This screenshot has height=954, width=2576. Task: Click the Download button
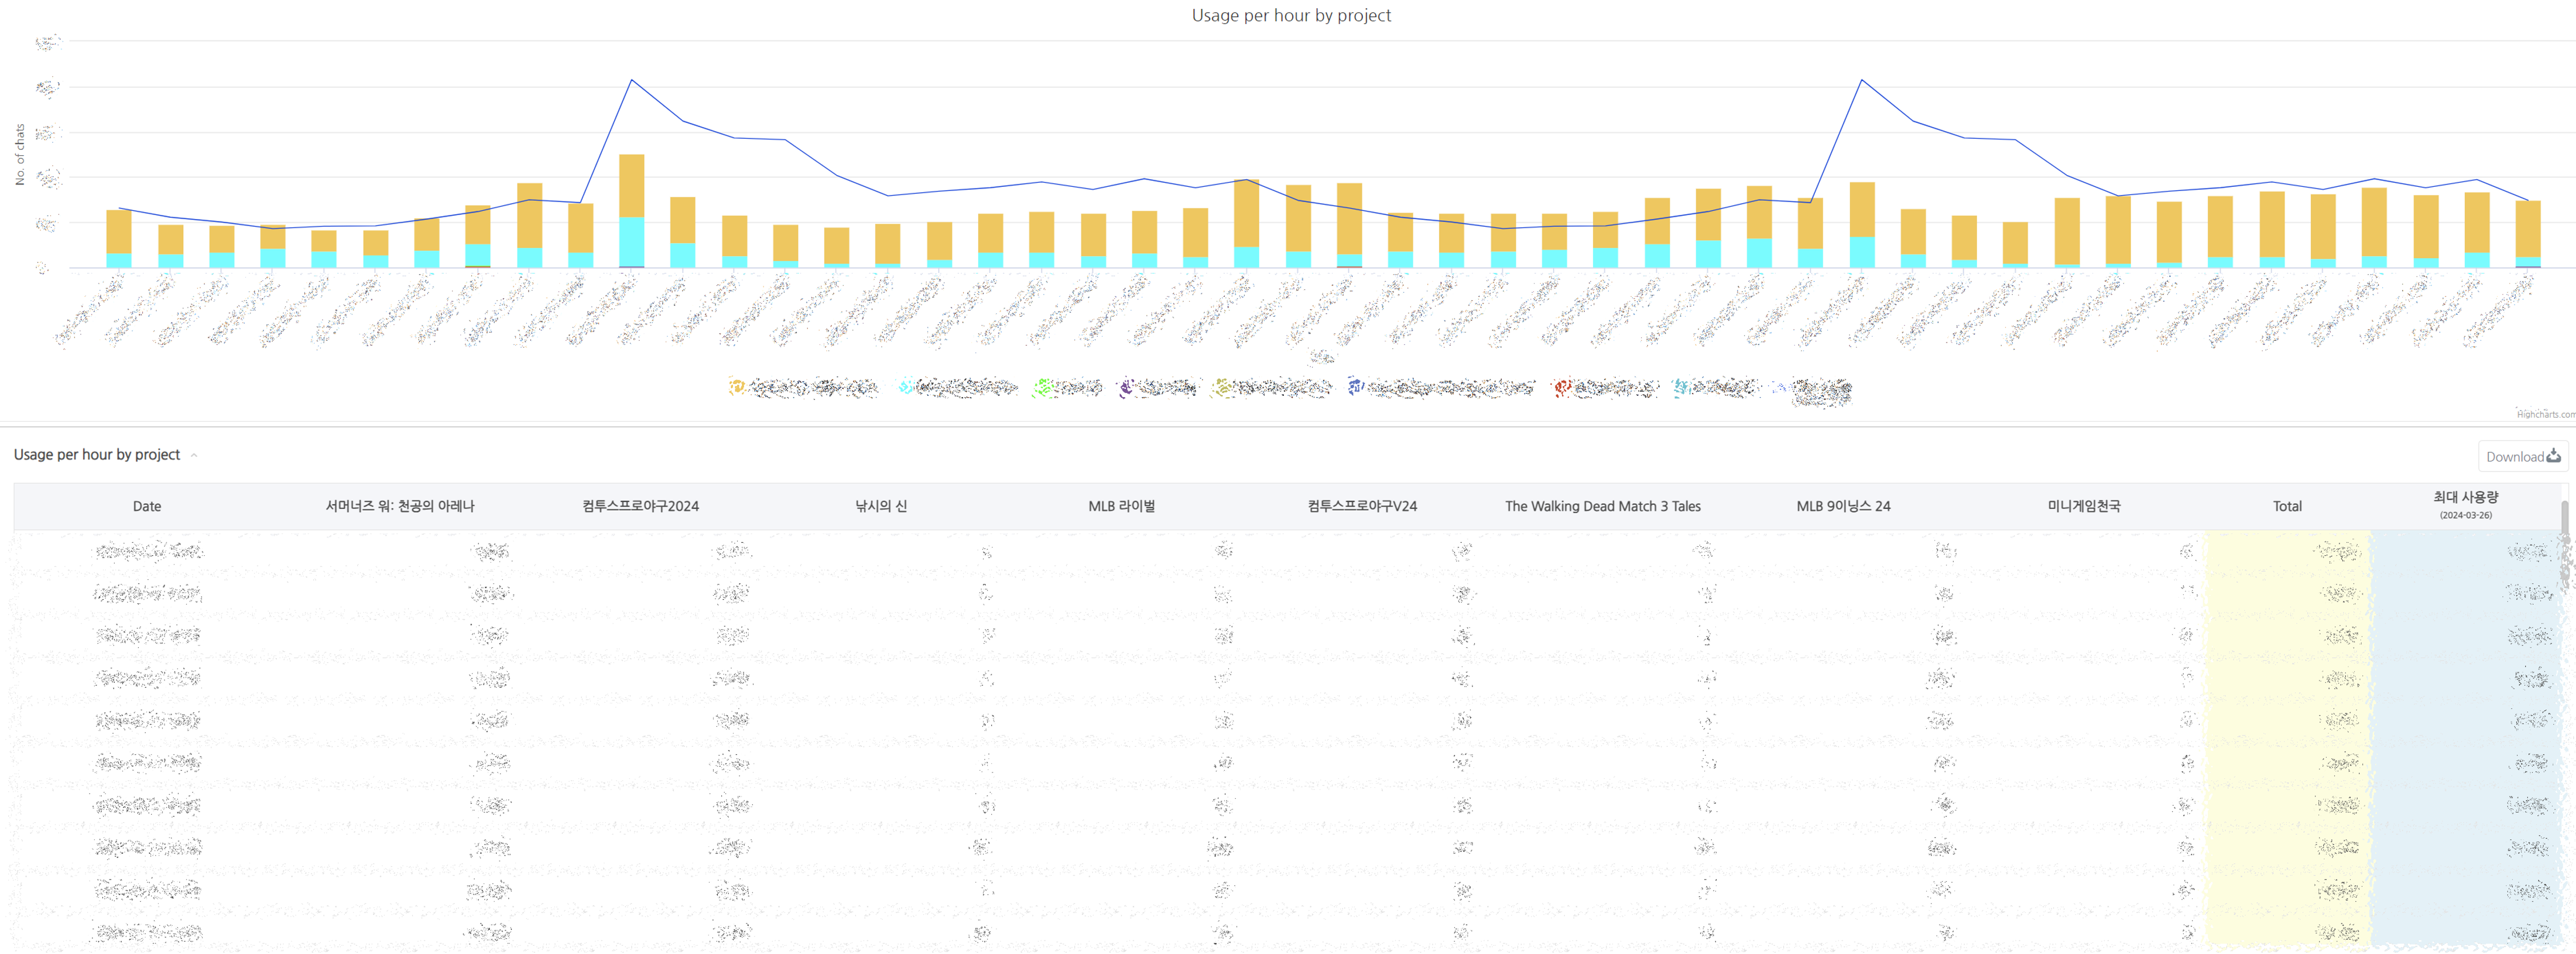(x=2522, y=457)
